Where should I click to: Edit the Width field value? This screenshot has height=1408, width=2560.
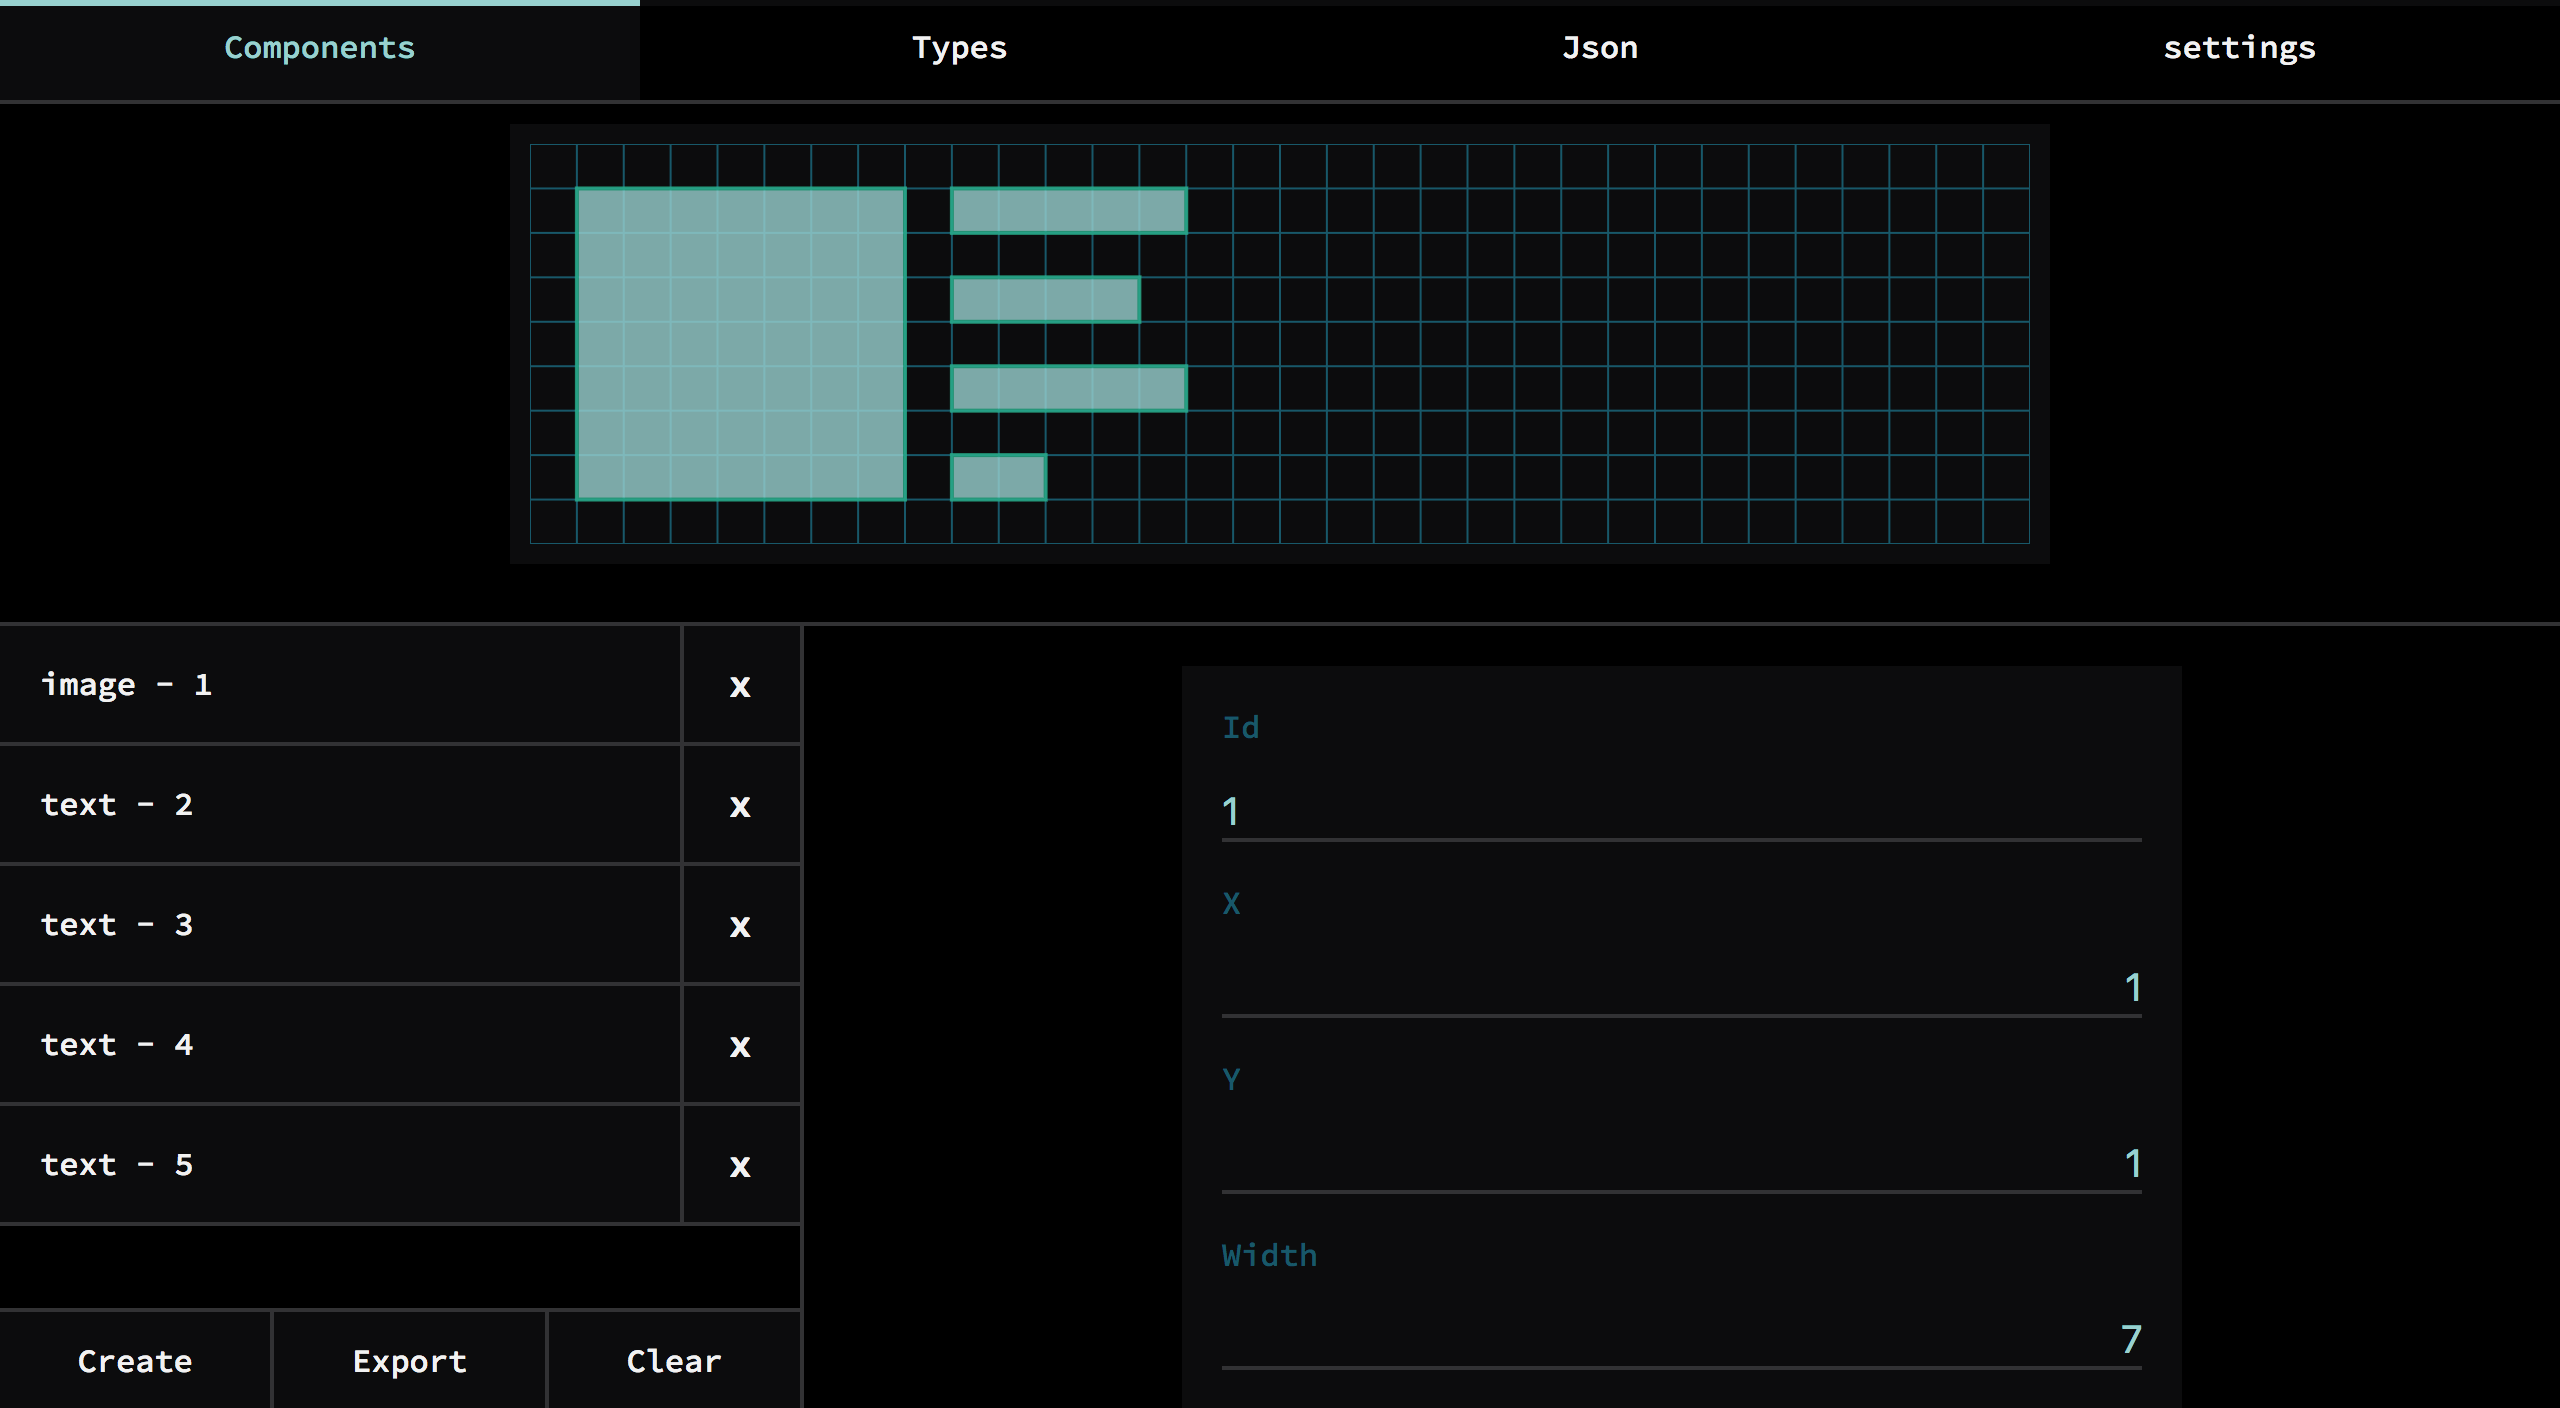point(1680,1339)
